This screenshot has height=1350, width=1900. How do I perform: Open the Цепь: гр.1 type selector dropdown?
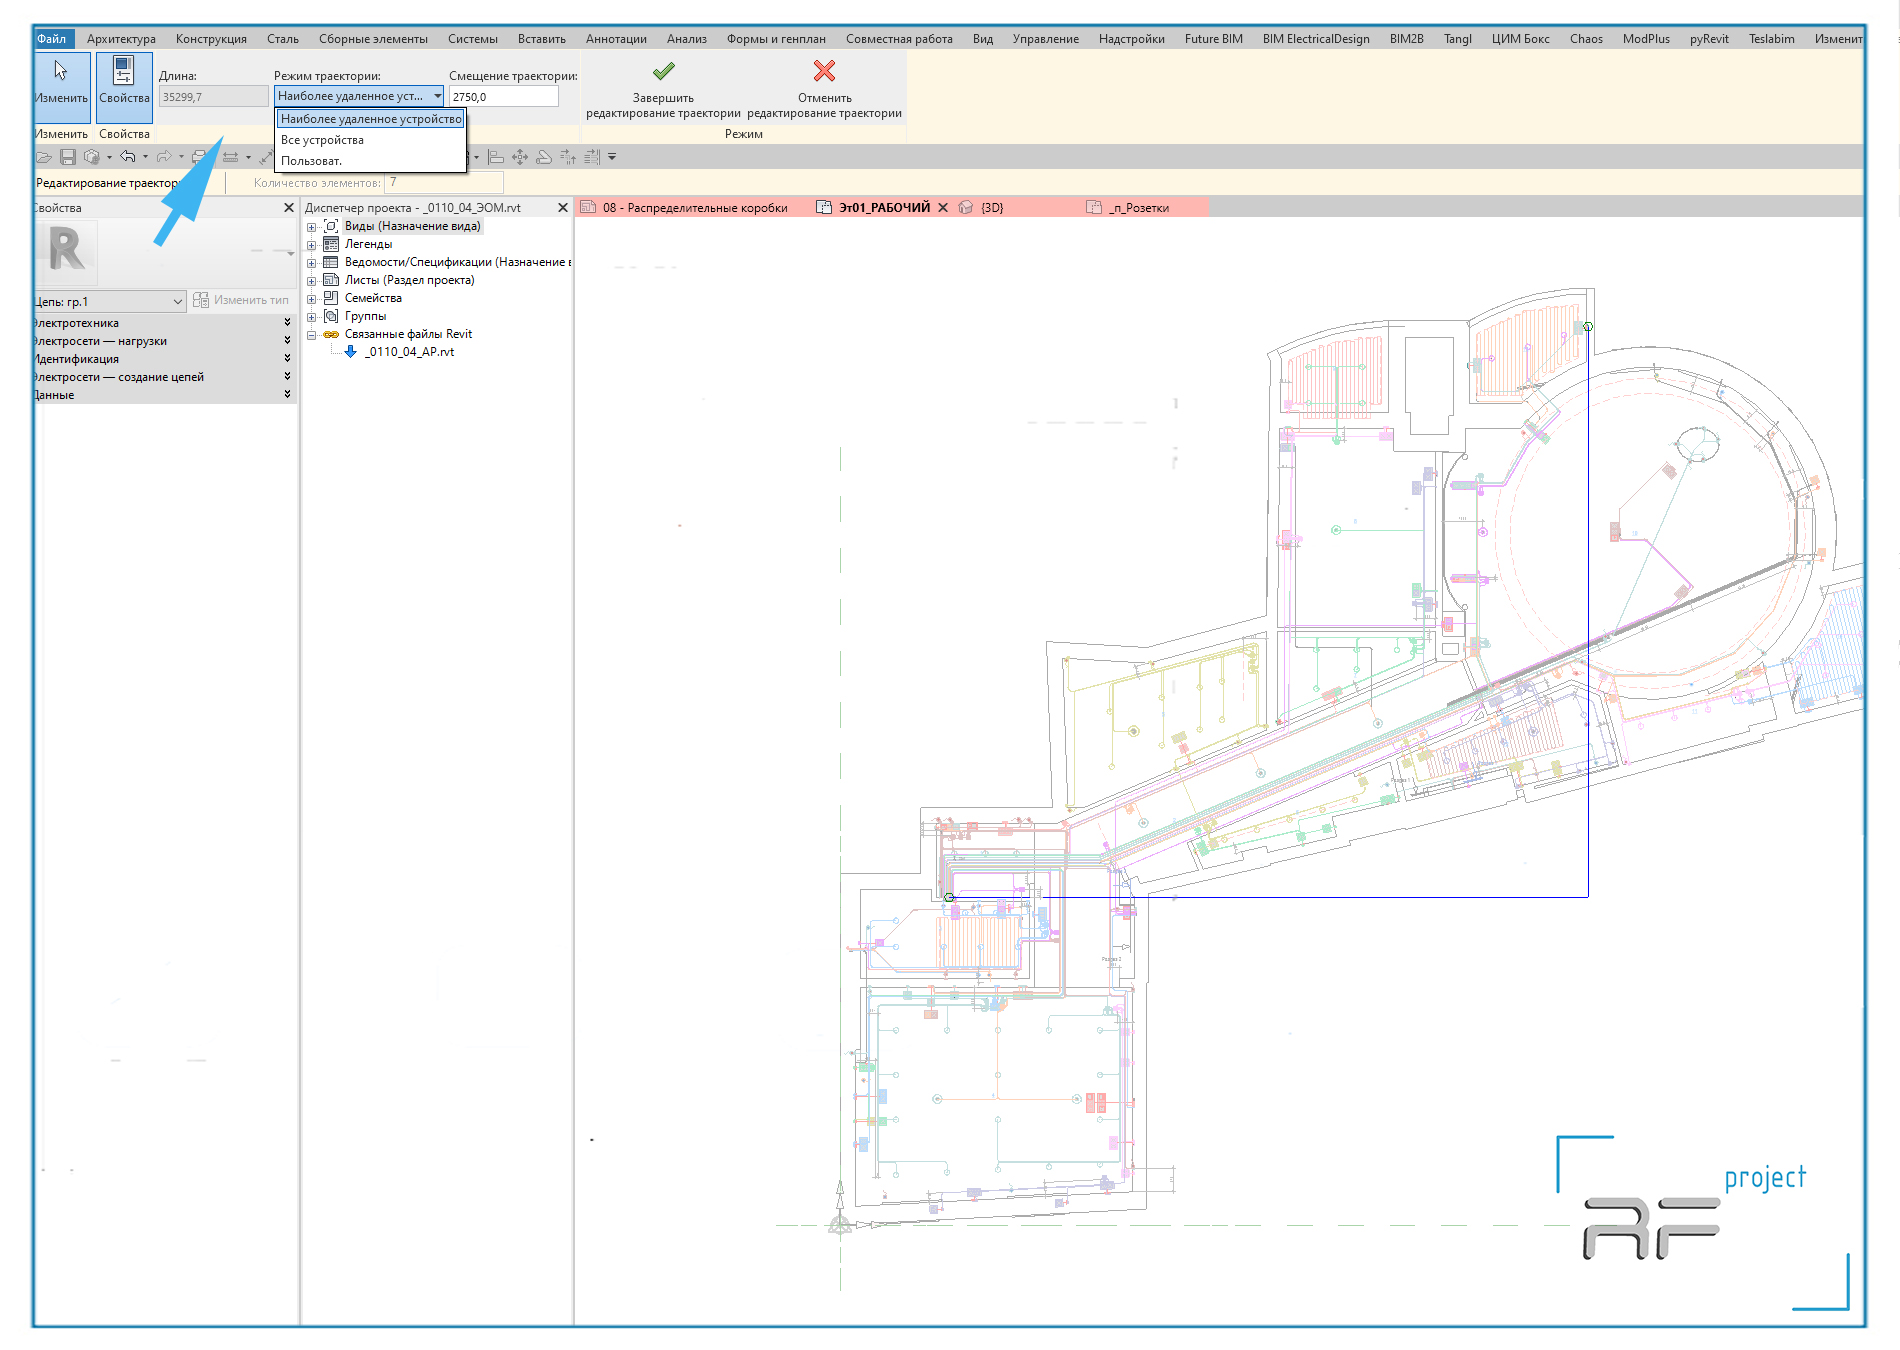click(x=110, y=301)
